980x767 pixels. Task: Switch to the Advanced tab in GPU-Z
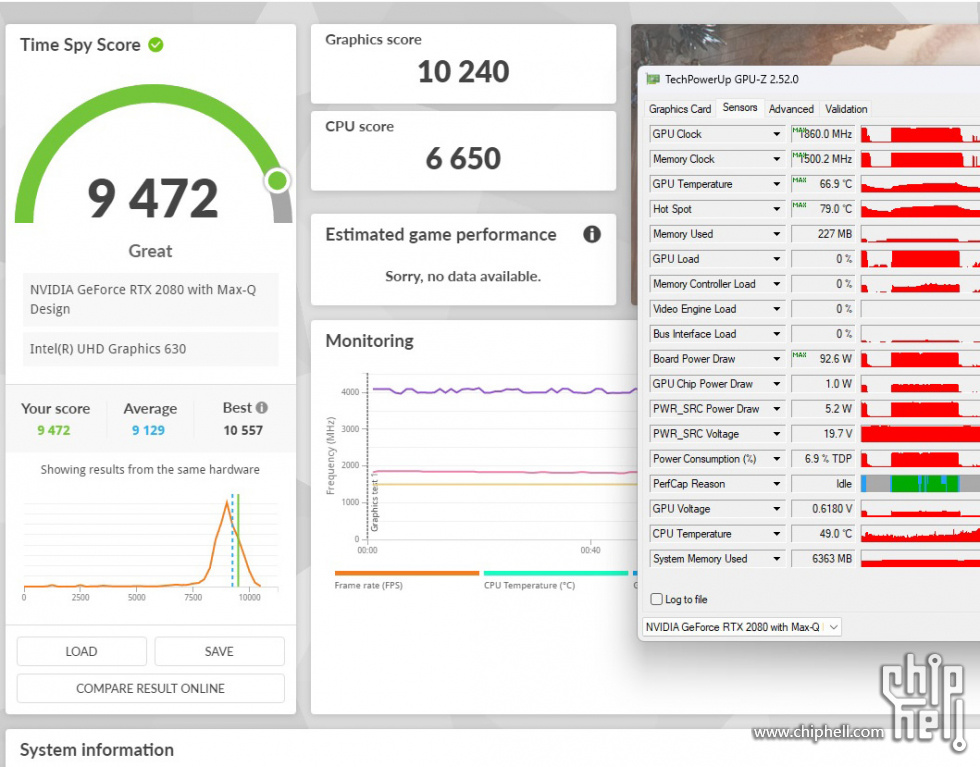point(791,109)
